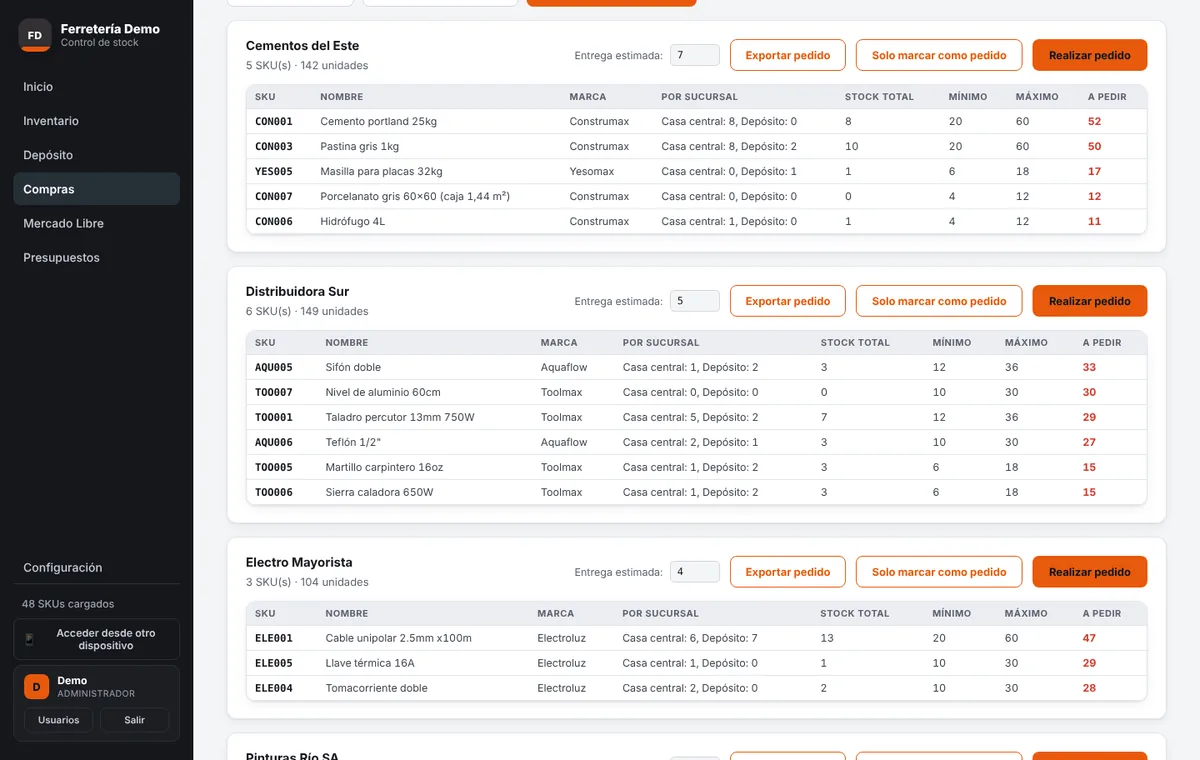Focus Entrega estimada field for Distribuidora Sur
The height and width of the screenshot is (760, 1200).
click(x=695, y=301)
